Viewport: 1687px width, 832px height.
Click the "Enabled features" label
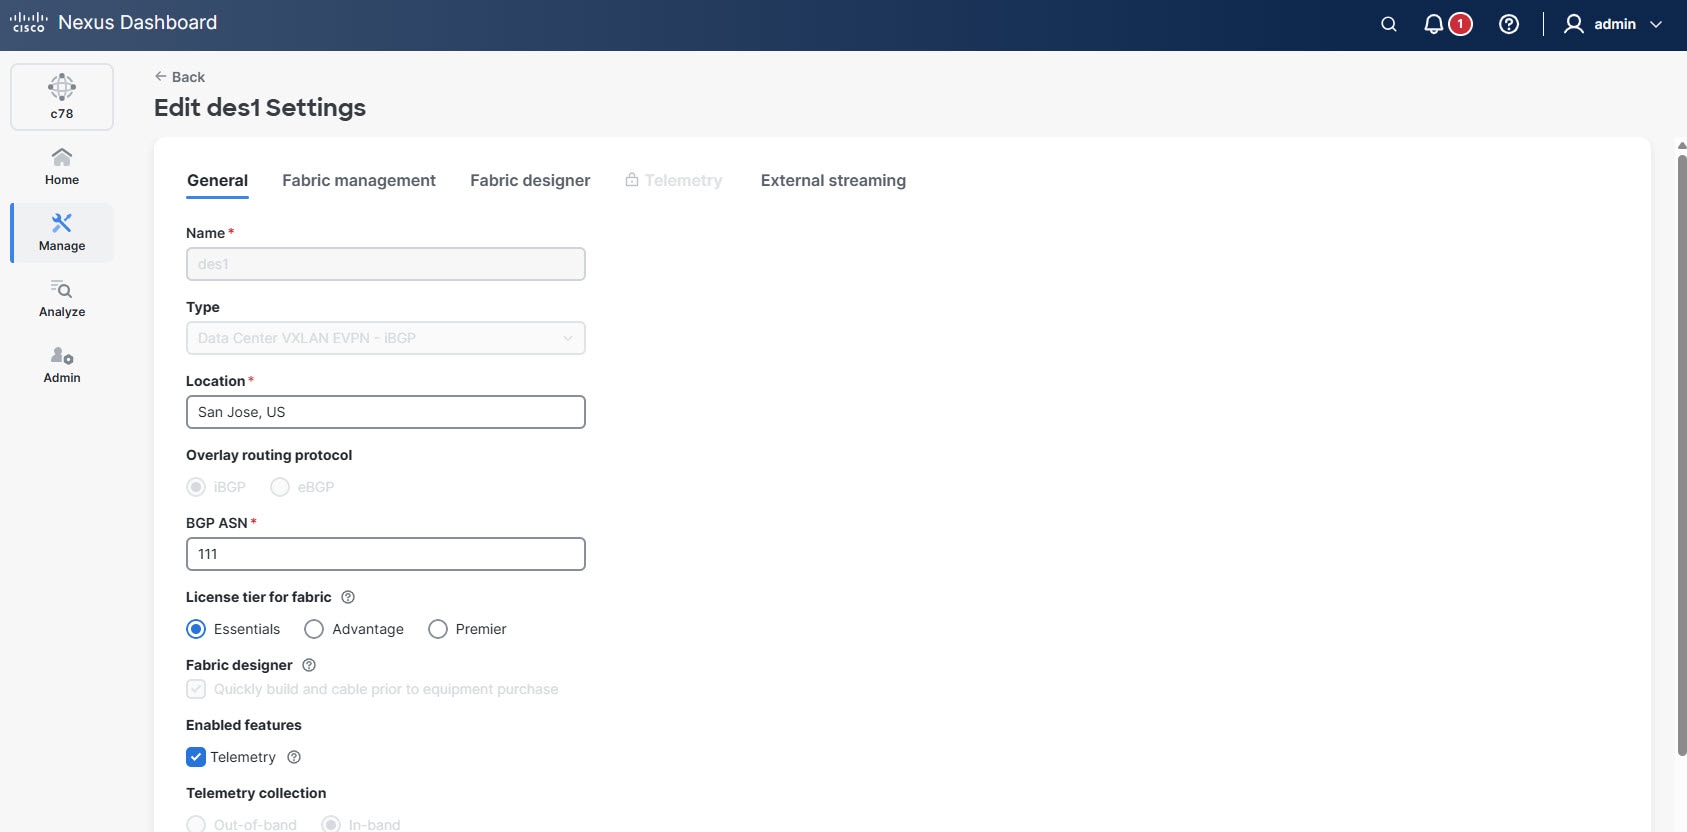(x=244, y=725)
